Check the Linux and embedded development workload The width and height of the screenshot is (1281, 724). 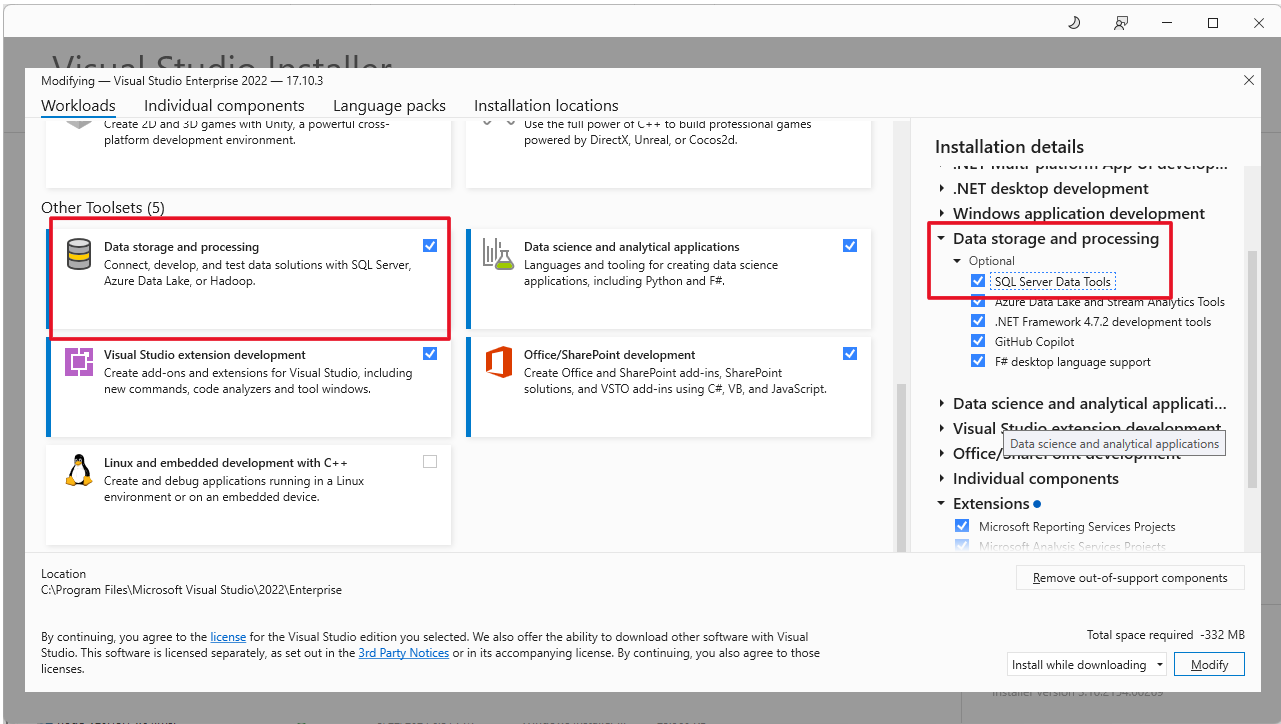coord(430,461)
